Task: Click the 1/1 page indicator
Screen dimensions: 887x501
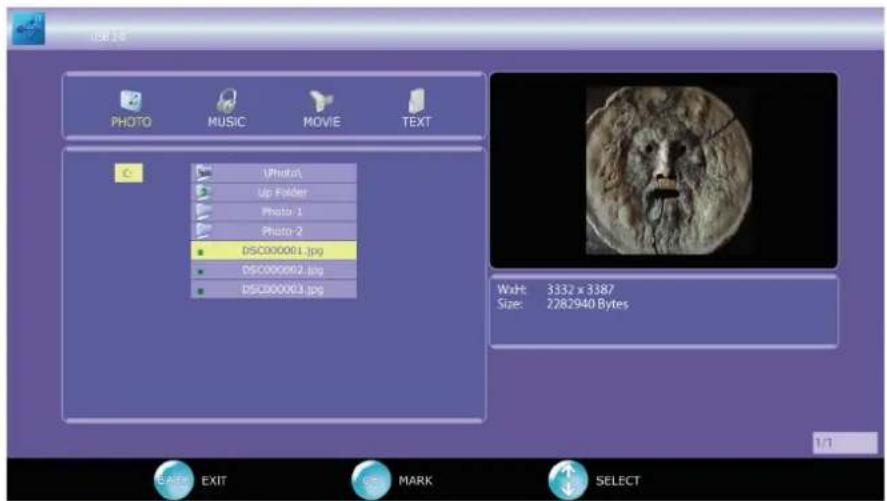Action: [845, 443]
